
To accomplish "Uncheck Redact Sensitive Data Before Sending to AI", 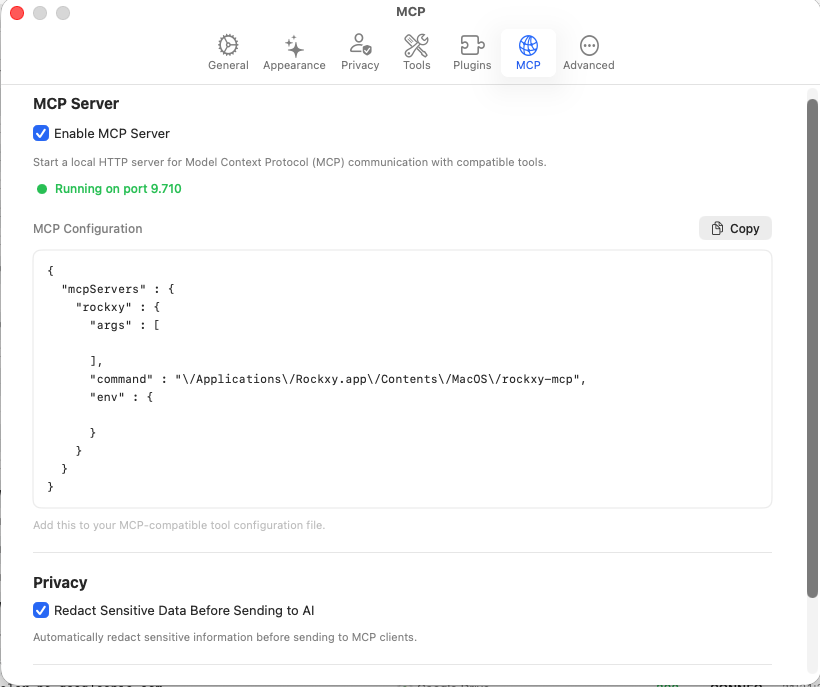I will (41, 610).
